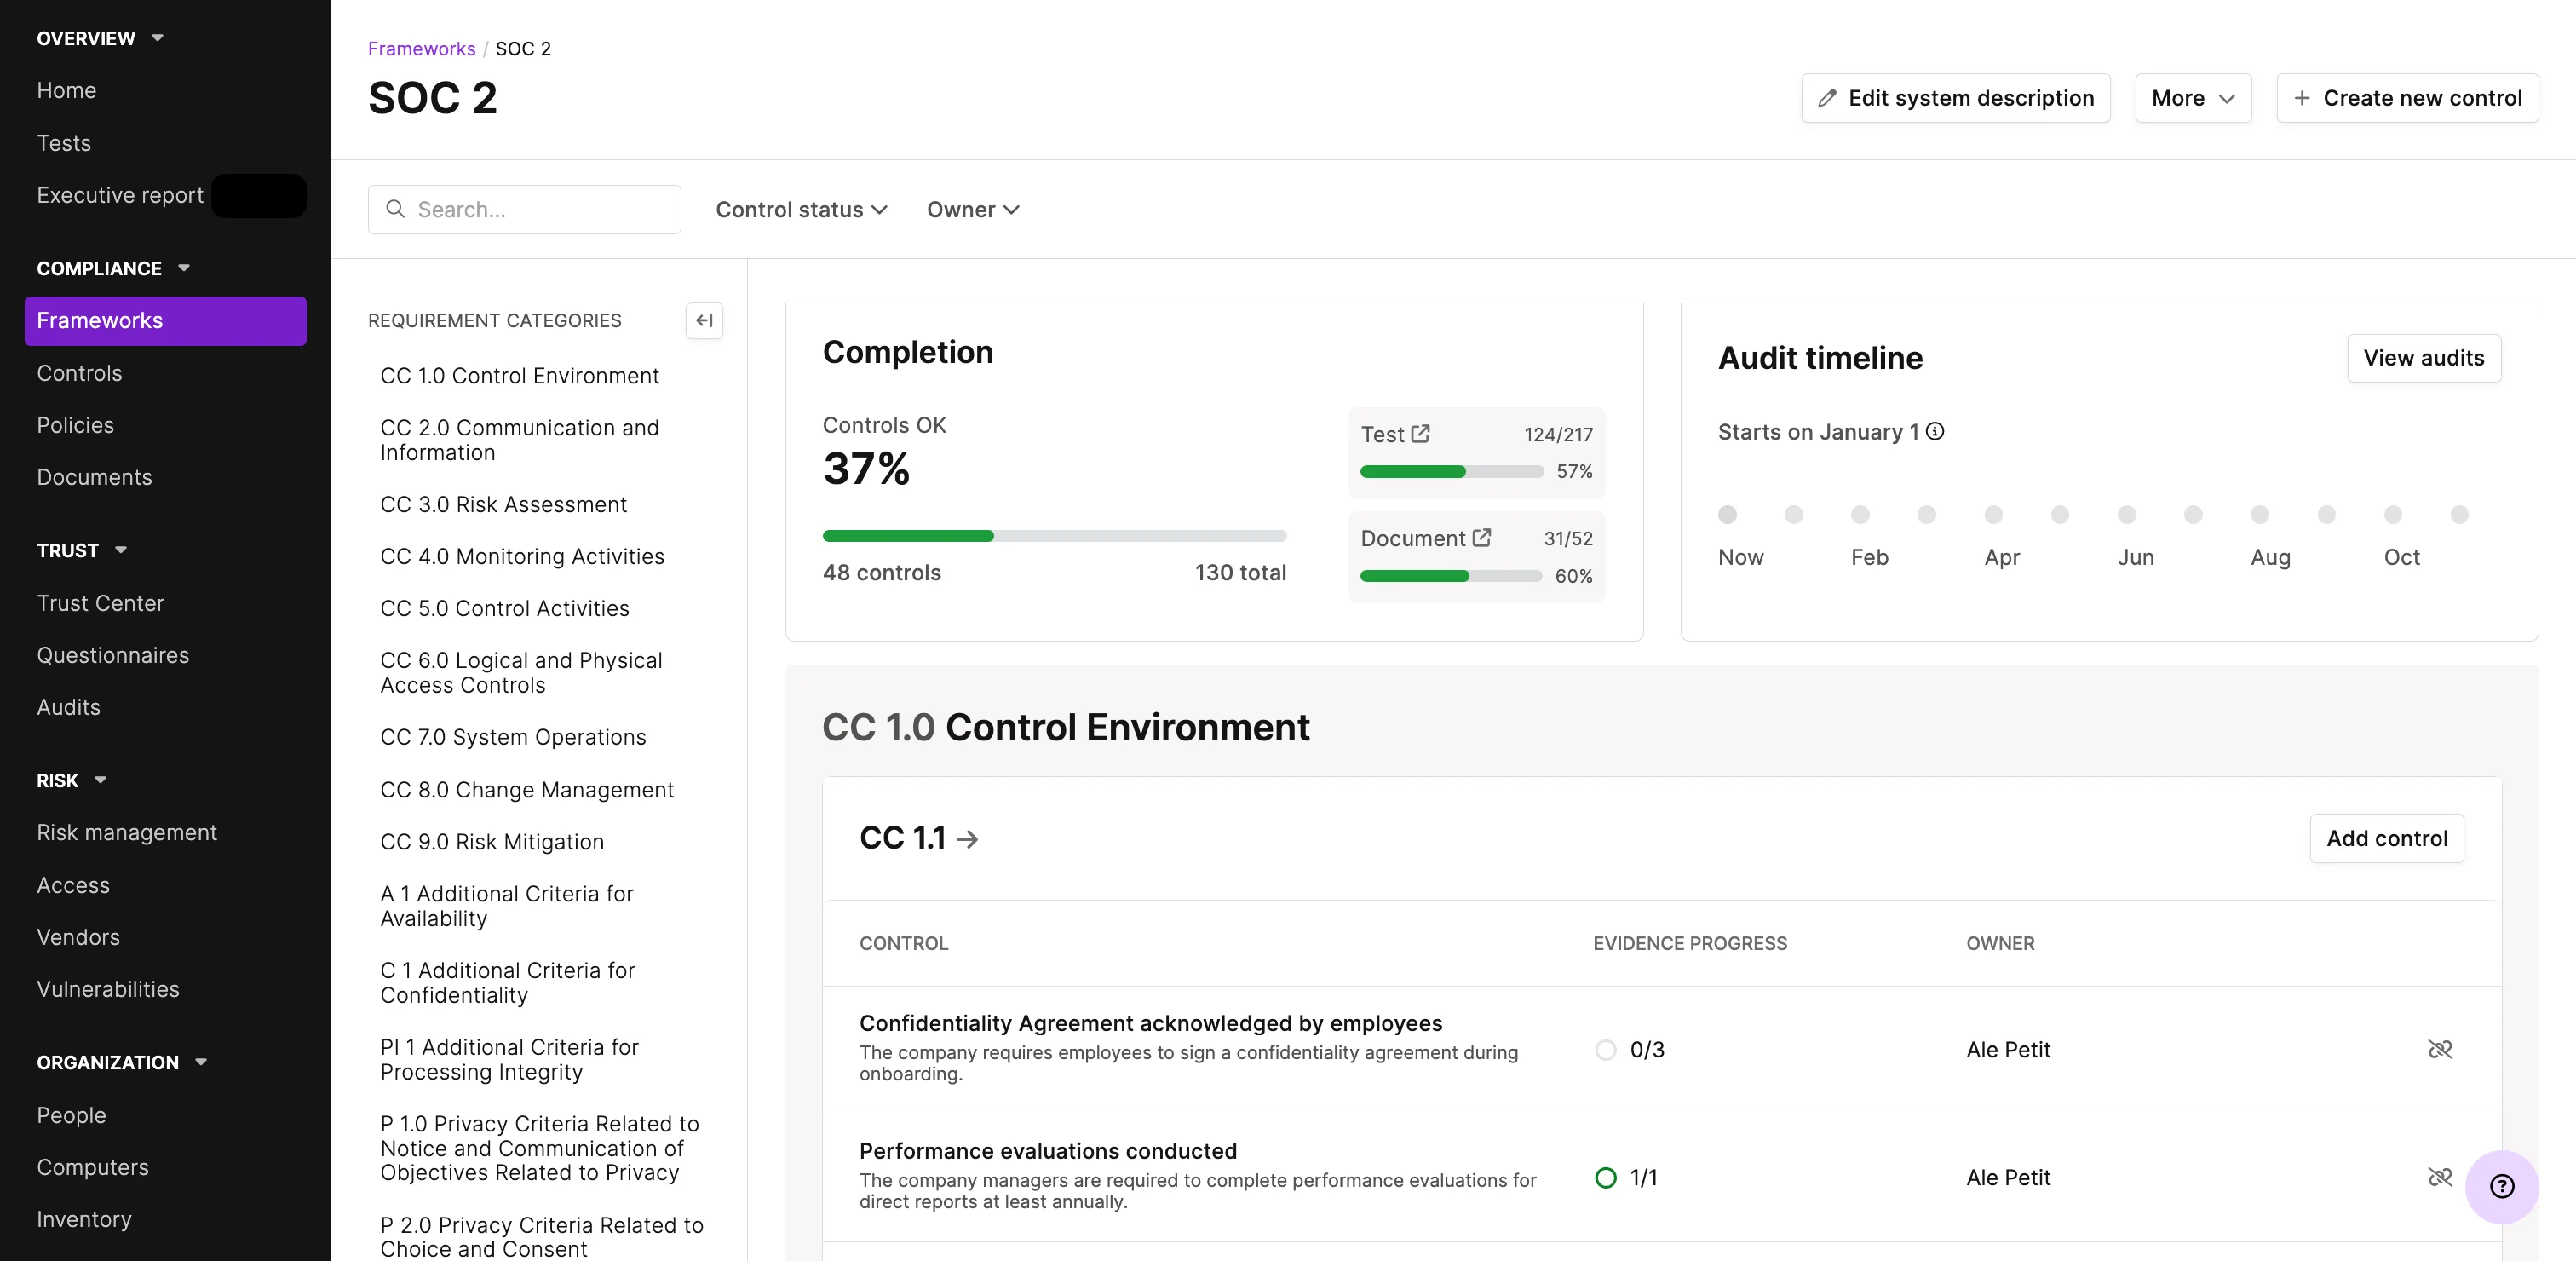Click the View audits button
Screen dimensions: 2576x1261
click(x=2423, y=358)
